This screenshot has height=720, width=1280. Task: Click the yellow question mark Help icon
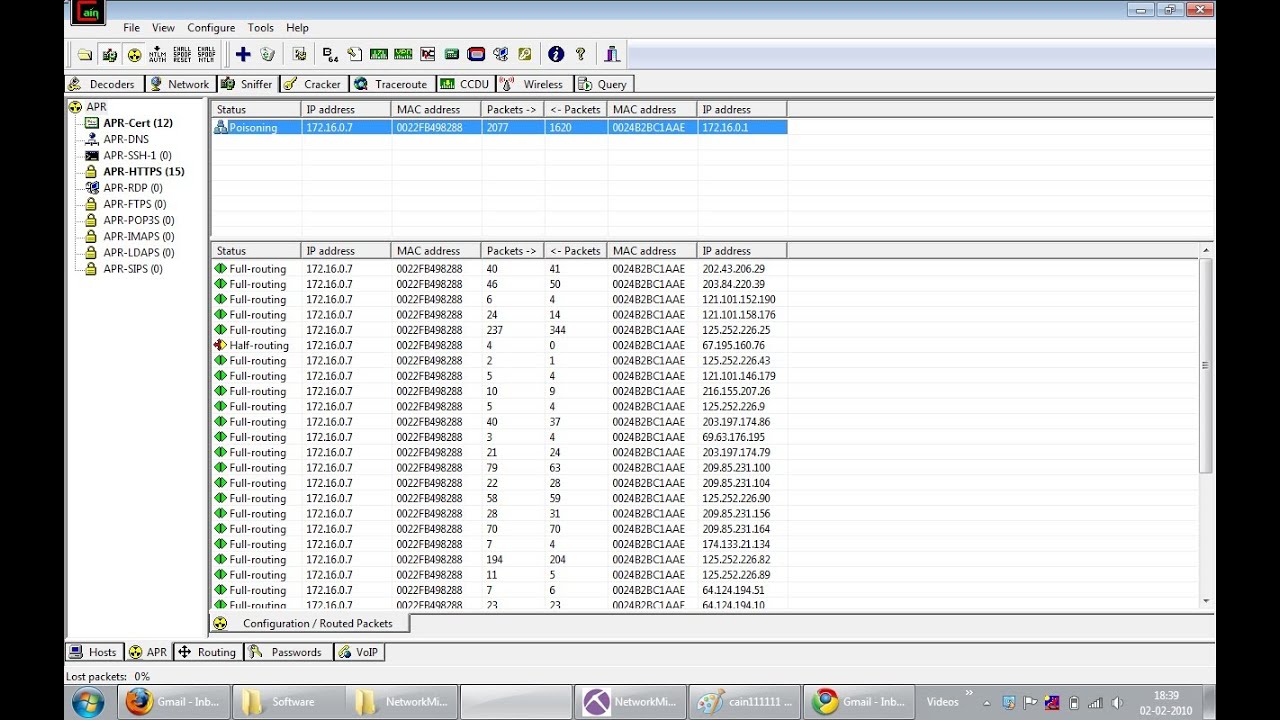click(580, 54)
